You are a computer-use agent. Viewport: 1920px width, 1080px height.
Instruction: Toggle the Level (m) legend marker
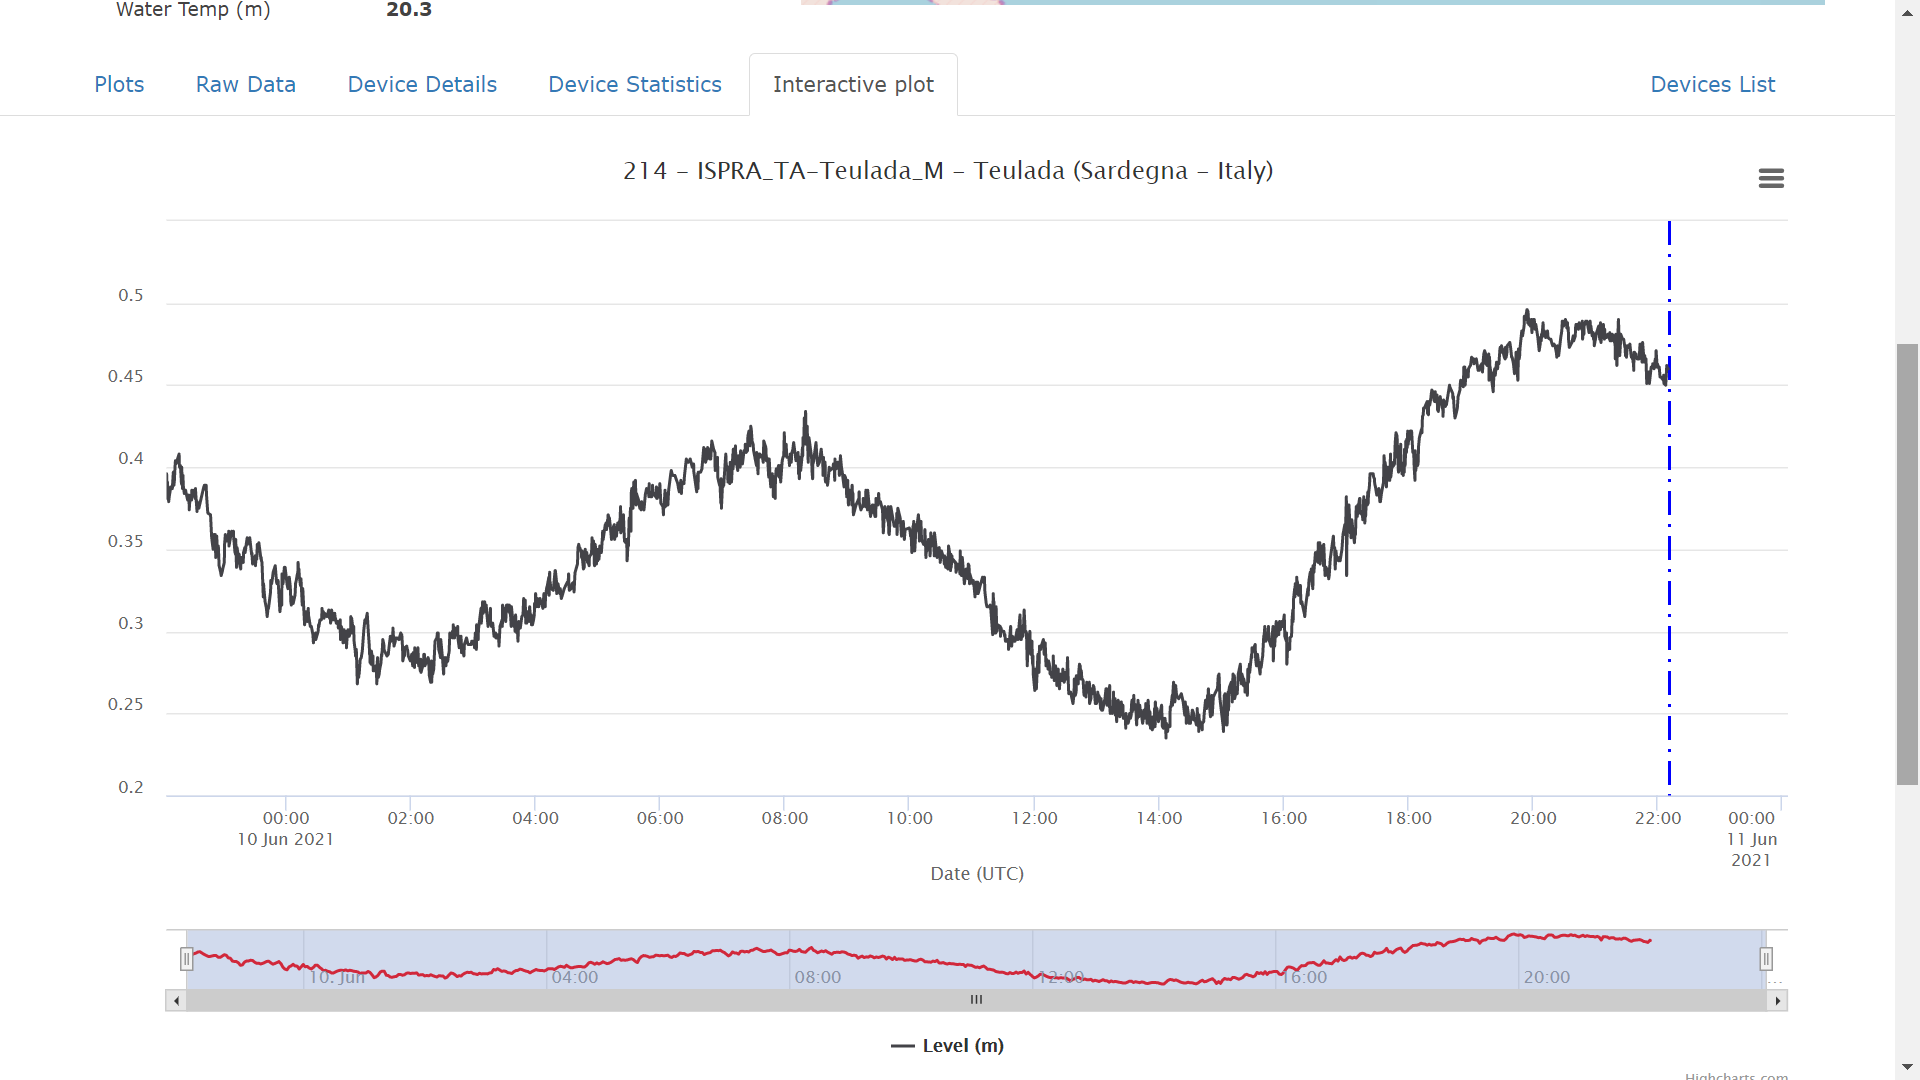click(903, 1045)
